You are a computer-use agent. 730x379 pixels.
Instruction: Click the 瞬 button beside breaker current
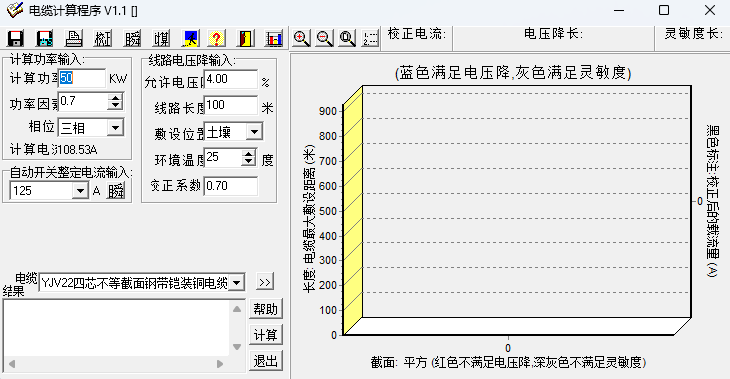click(x=116, y=190)
